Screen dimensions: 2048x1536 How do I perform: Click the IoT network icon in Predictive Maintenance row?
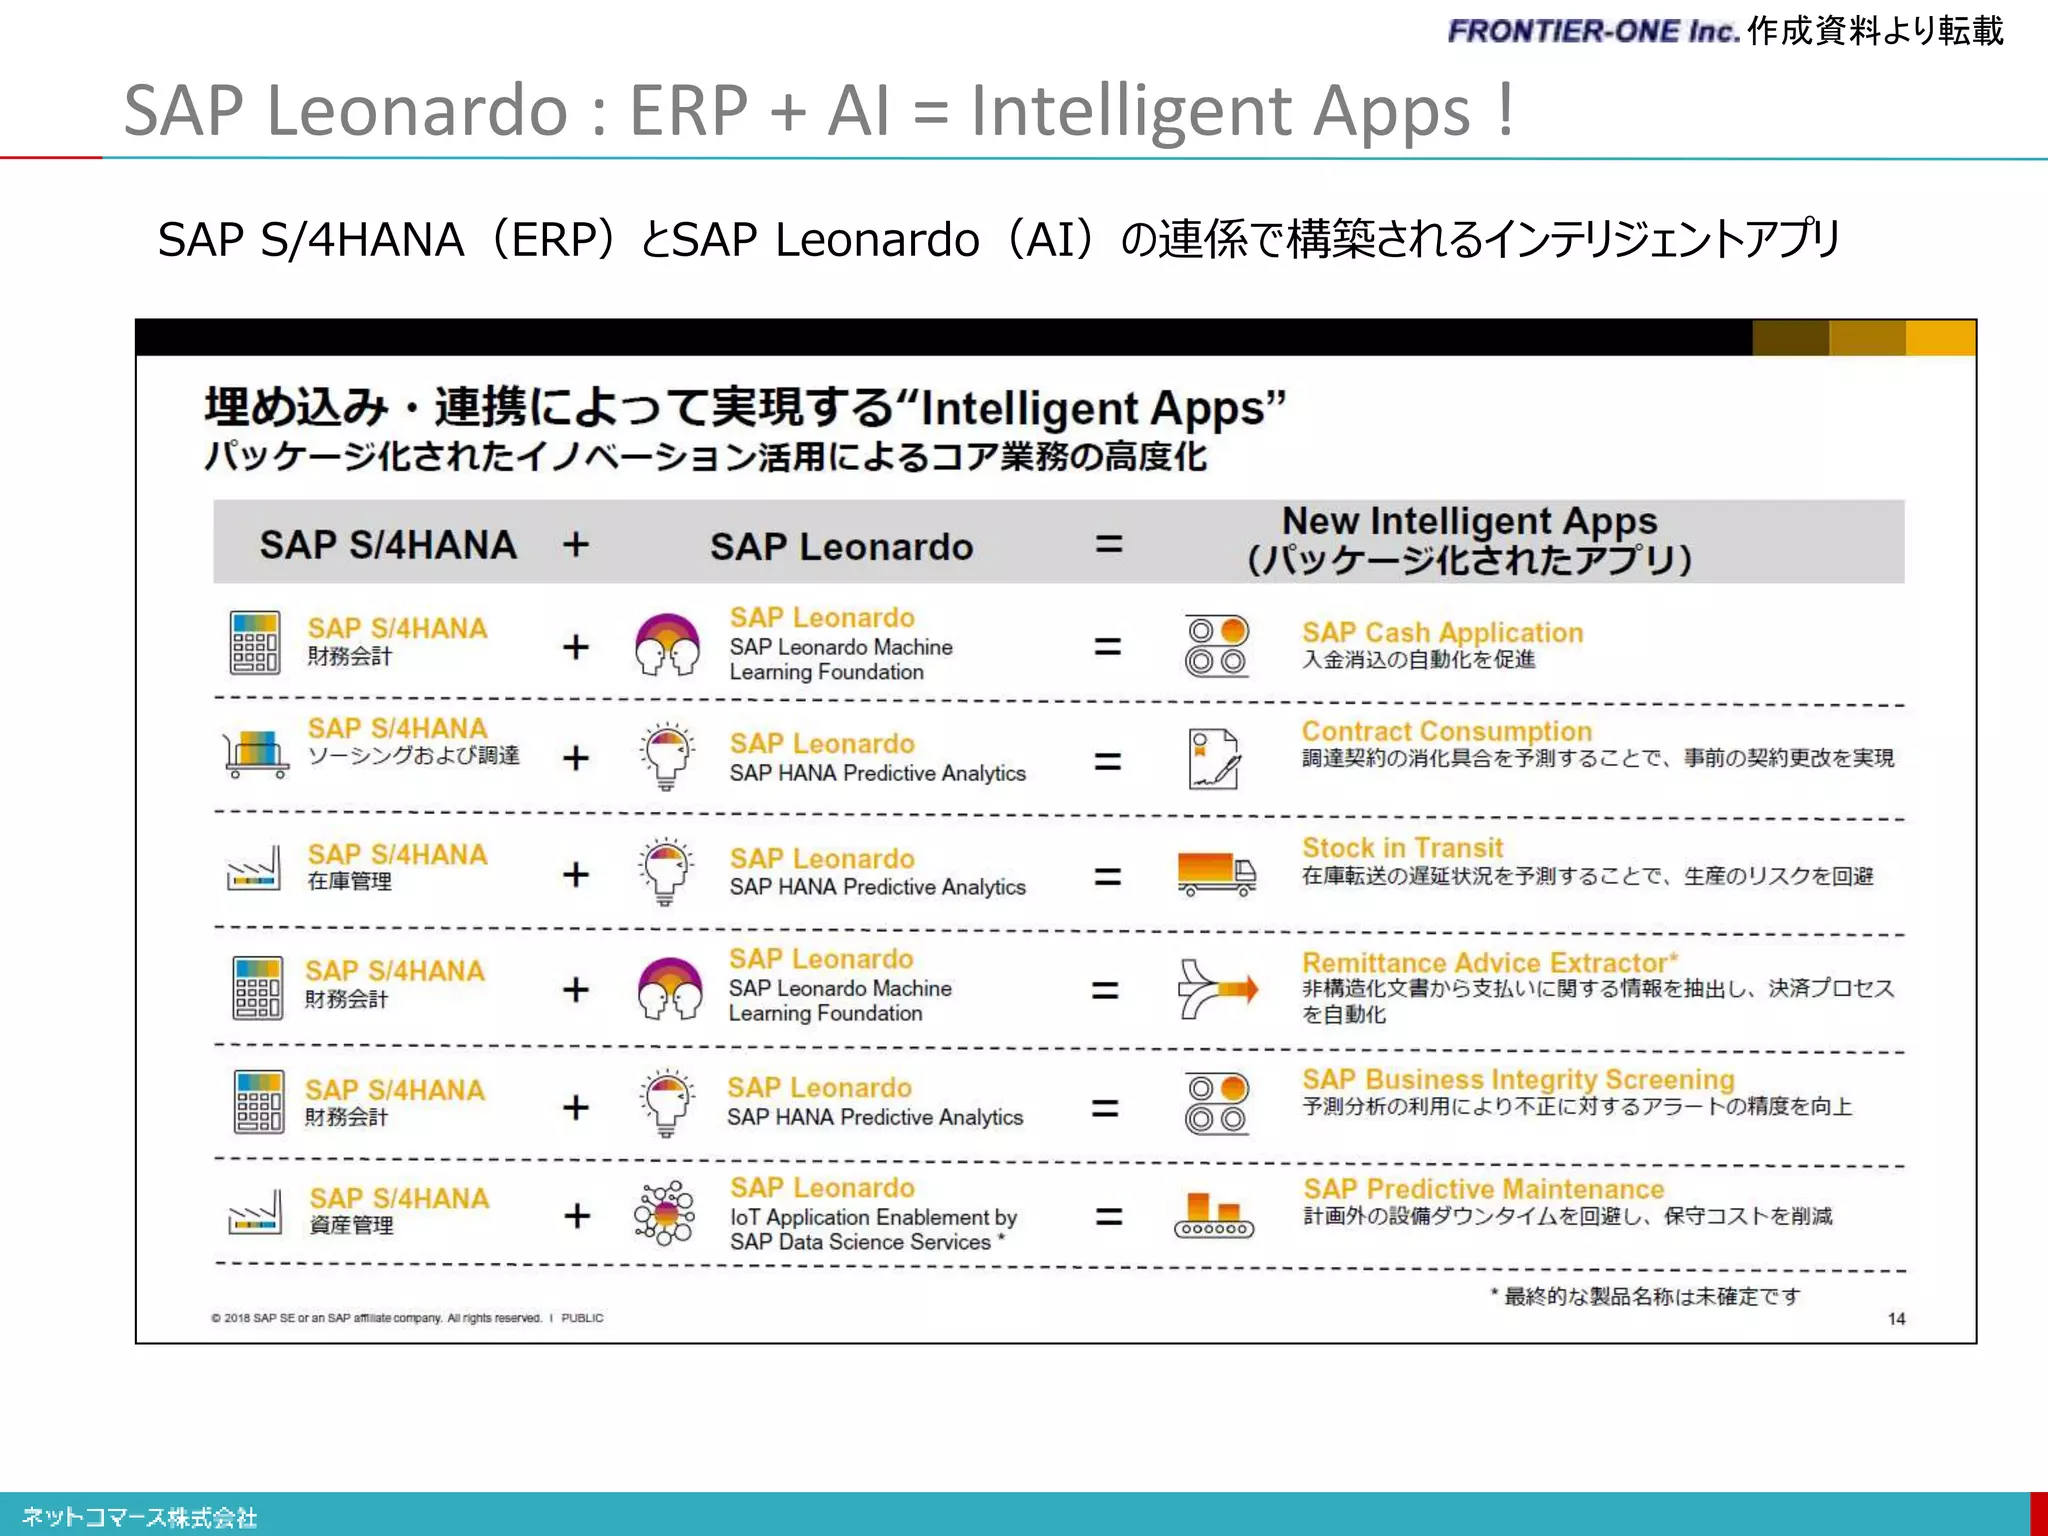[x=665, y=1213]
